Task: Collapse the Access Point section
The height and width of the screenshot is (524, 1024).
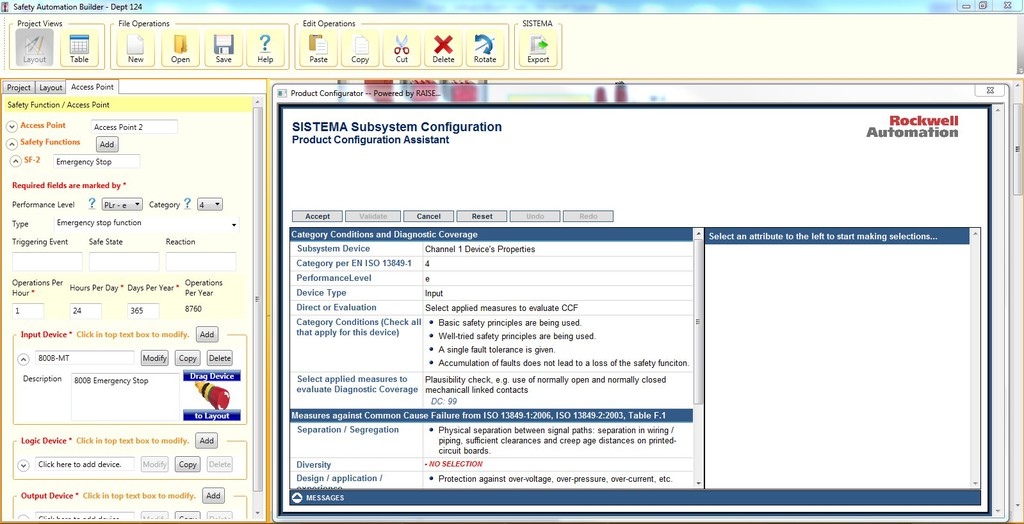Action: (x=12, y=126)
